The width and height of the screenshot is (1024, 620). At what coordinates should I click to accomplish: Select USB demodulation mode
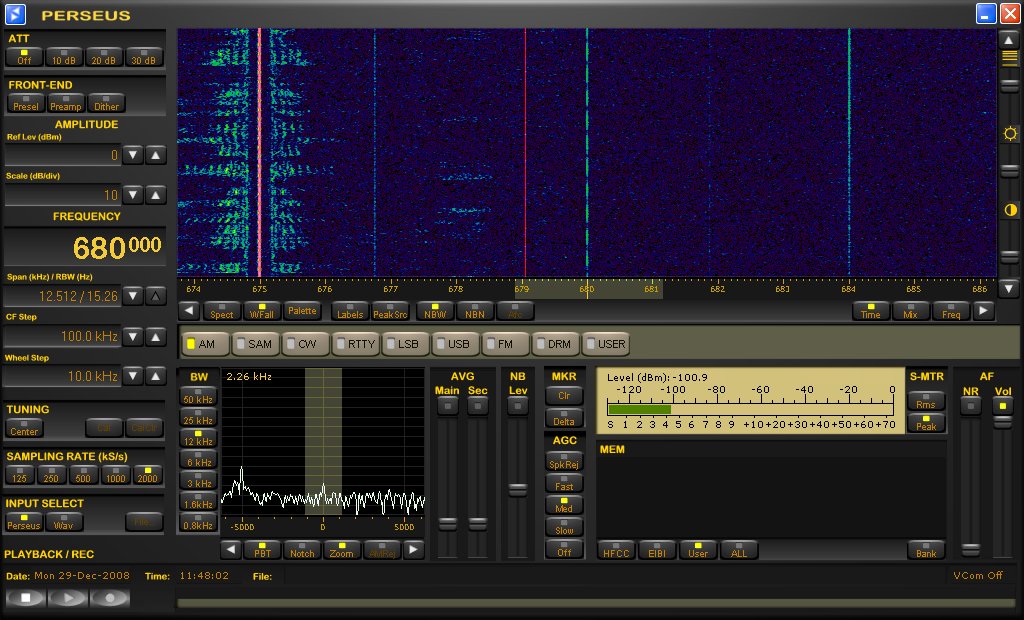point(455,344)
